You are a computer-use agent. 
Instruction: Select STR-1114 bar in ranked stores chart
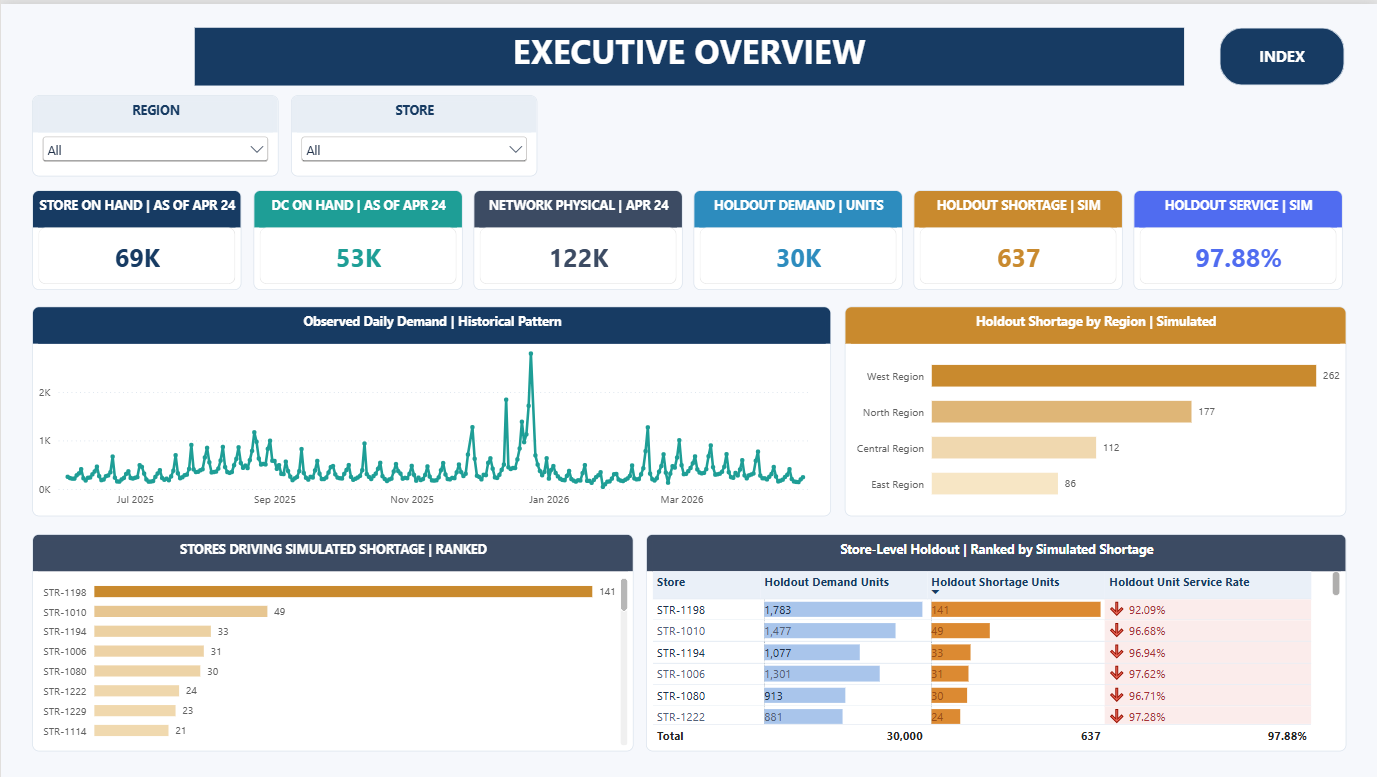132,731
